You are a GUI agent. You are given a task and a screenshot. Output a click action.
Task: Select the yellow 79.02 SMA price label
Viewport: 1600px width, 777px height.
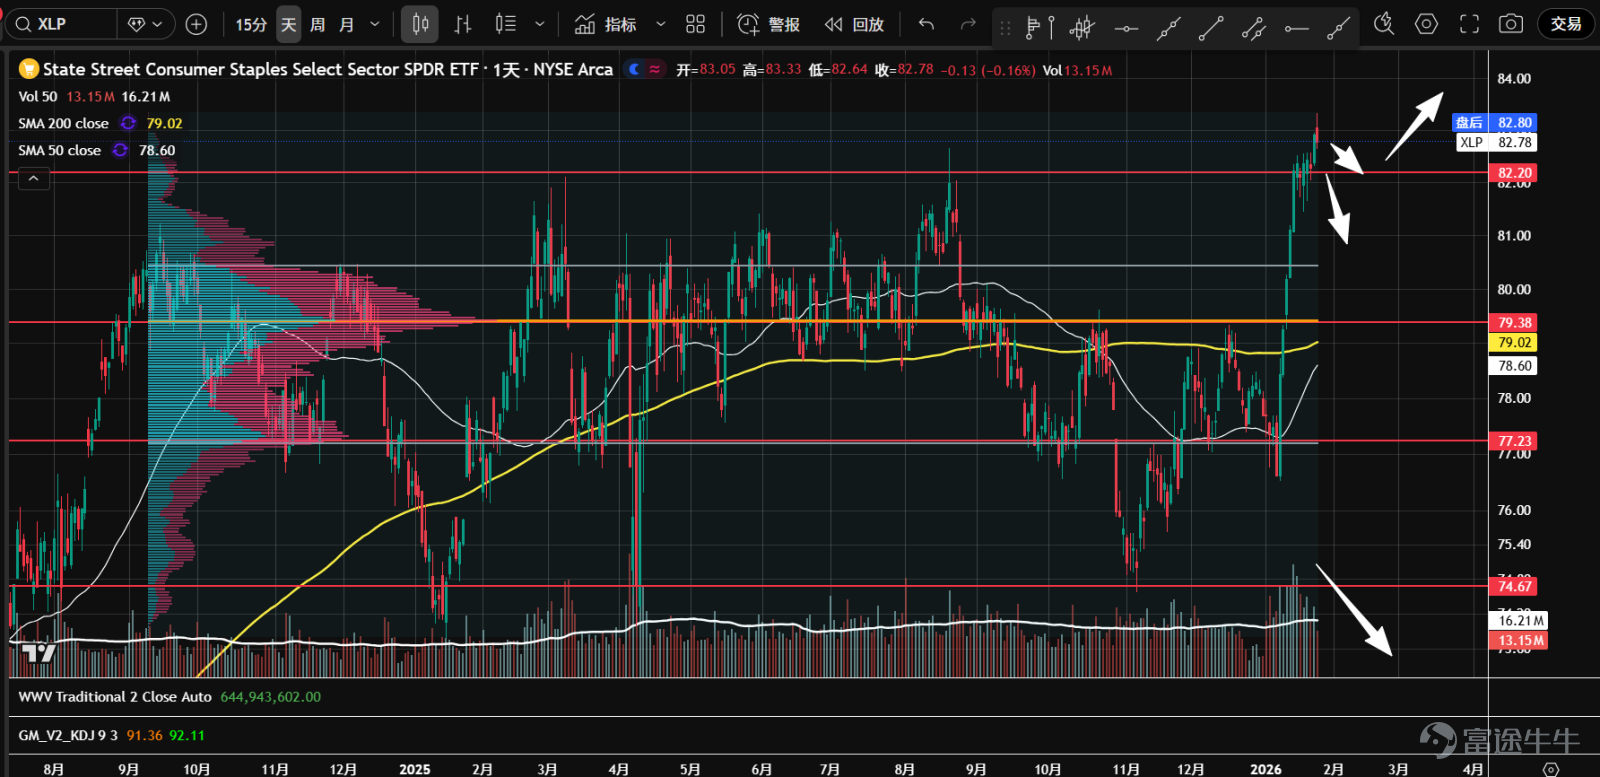[1514, 342]
